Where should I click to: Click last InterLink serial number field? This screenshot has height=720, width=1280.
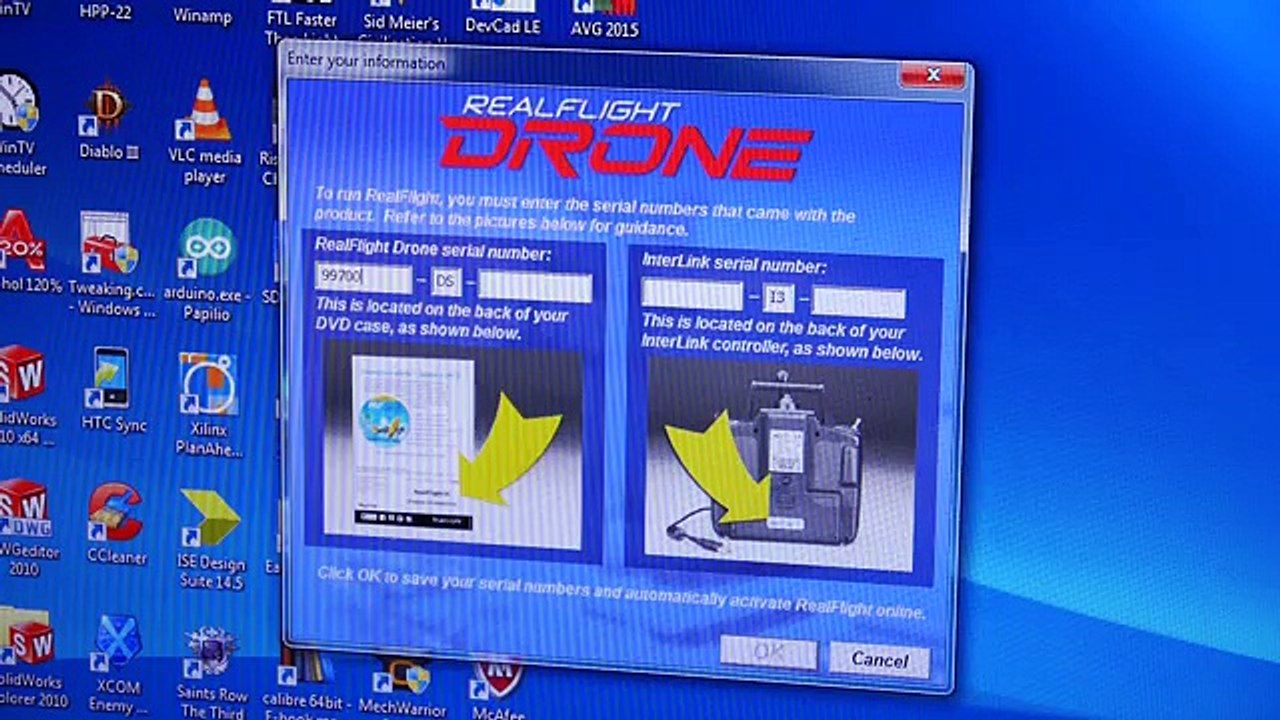pyautogui.click(x=859, y=303)
